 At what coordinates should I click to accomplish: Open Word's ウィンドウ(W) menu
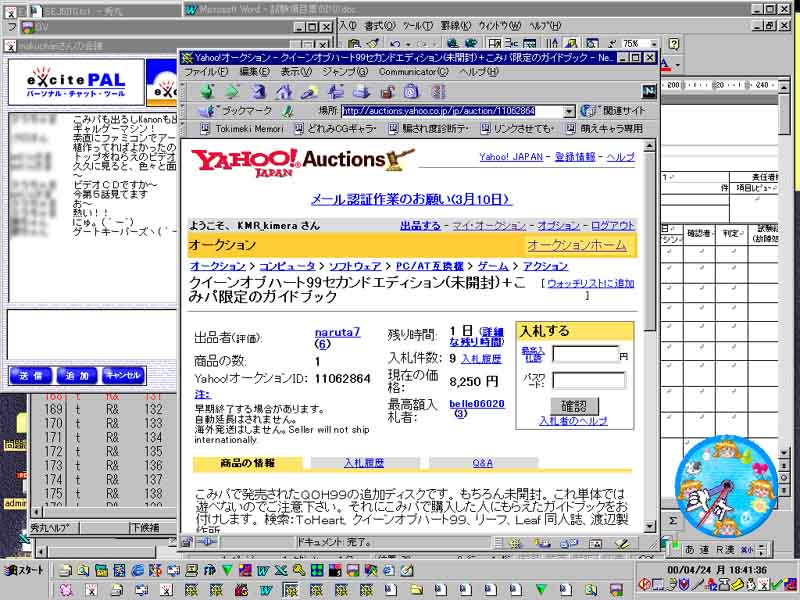(x=499, y=26)
